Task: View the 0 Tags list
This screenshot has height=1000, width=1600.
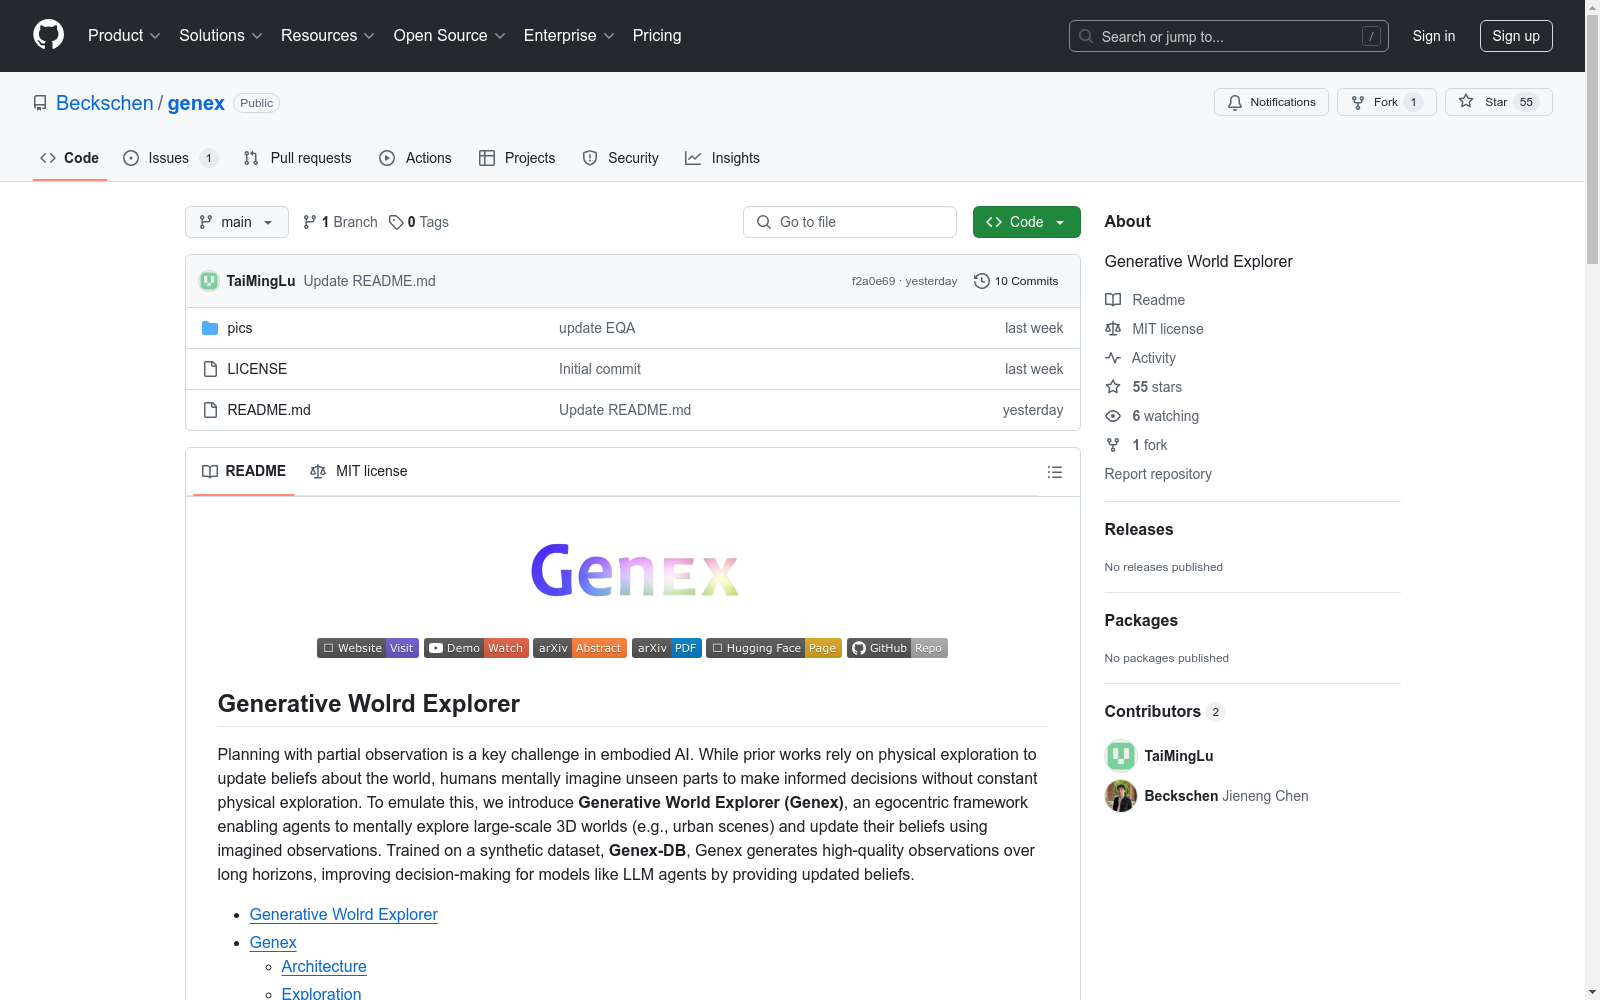Action: [419, 222]
